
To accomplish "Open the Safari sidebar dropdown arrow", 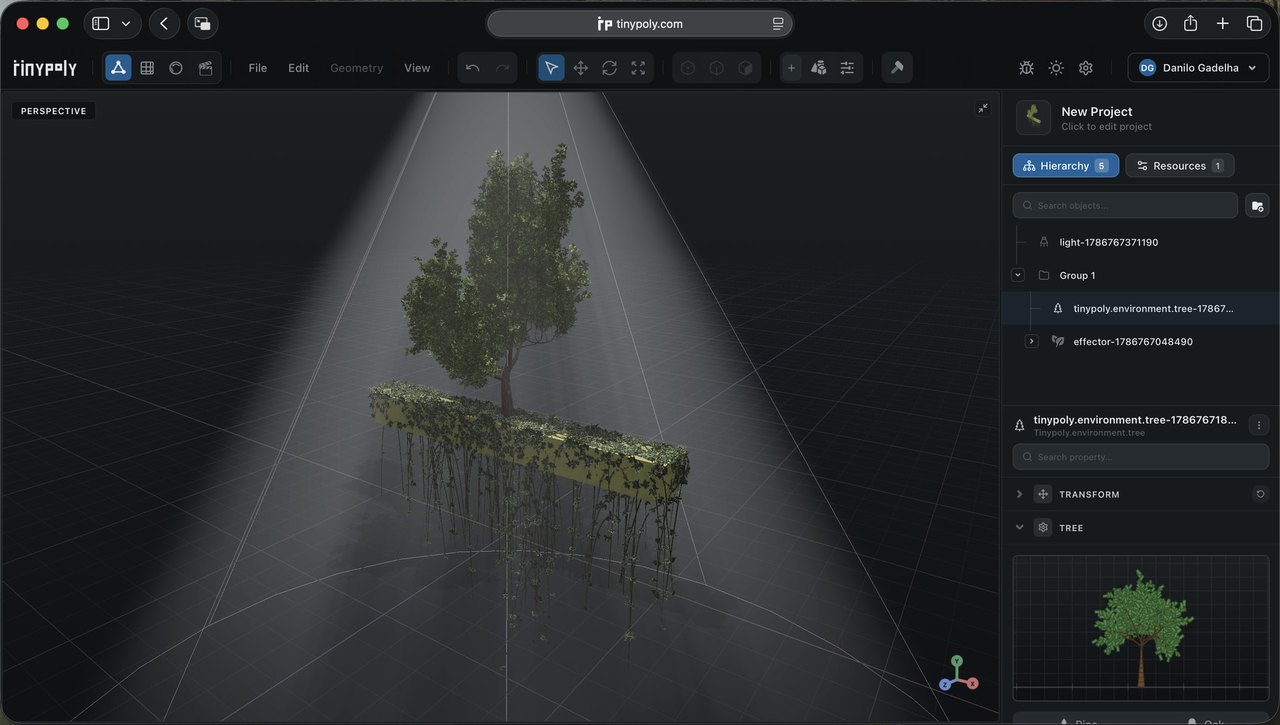I will click(126, 23).
